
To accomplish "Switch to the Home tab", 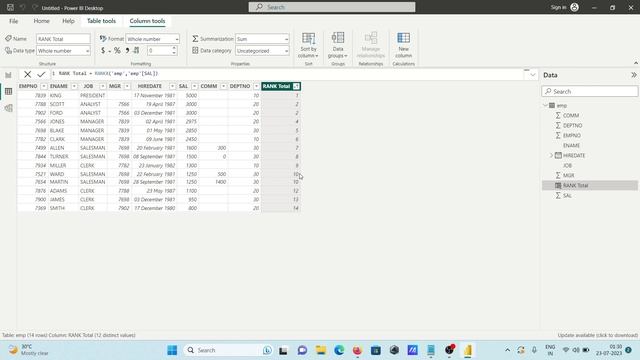I will (41, 21).
